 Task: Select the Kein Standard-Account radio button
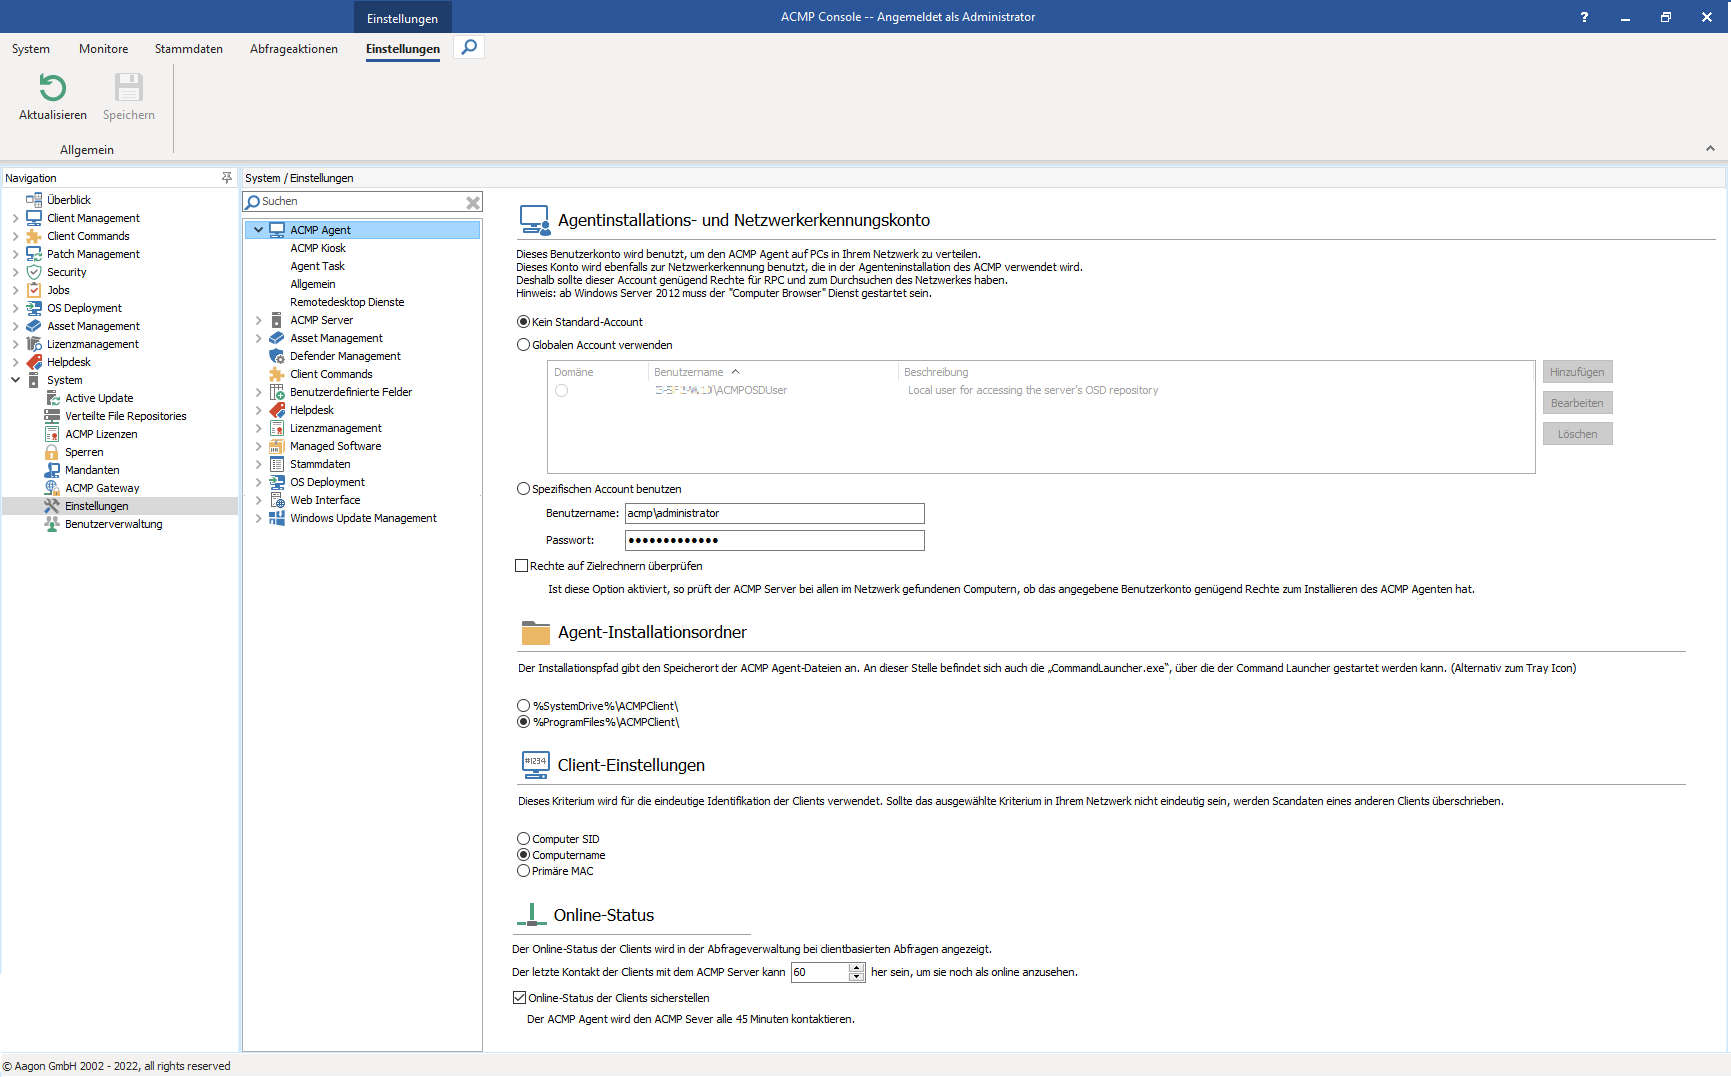[x=523, y=322]
